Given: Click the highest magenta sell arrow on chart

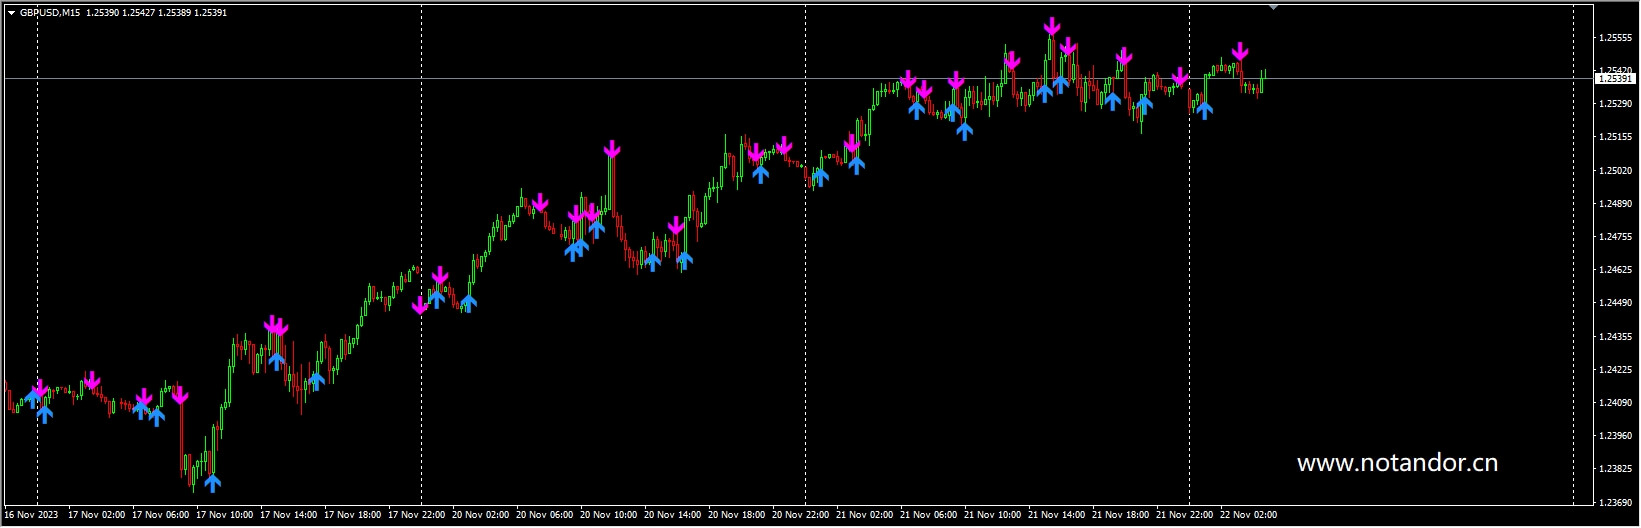Looking at the screenshot, I should coord(1051,27).
